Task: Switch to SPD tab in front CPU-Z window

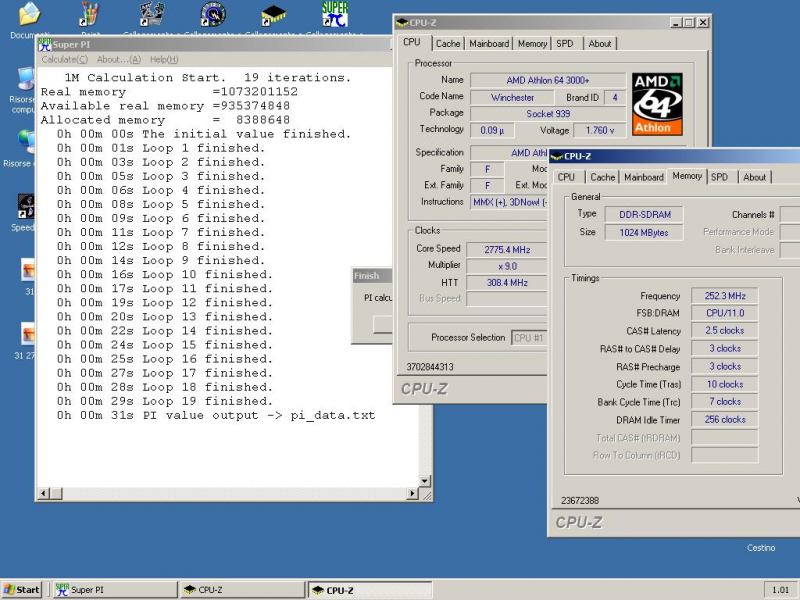Action: pos(719,177)
